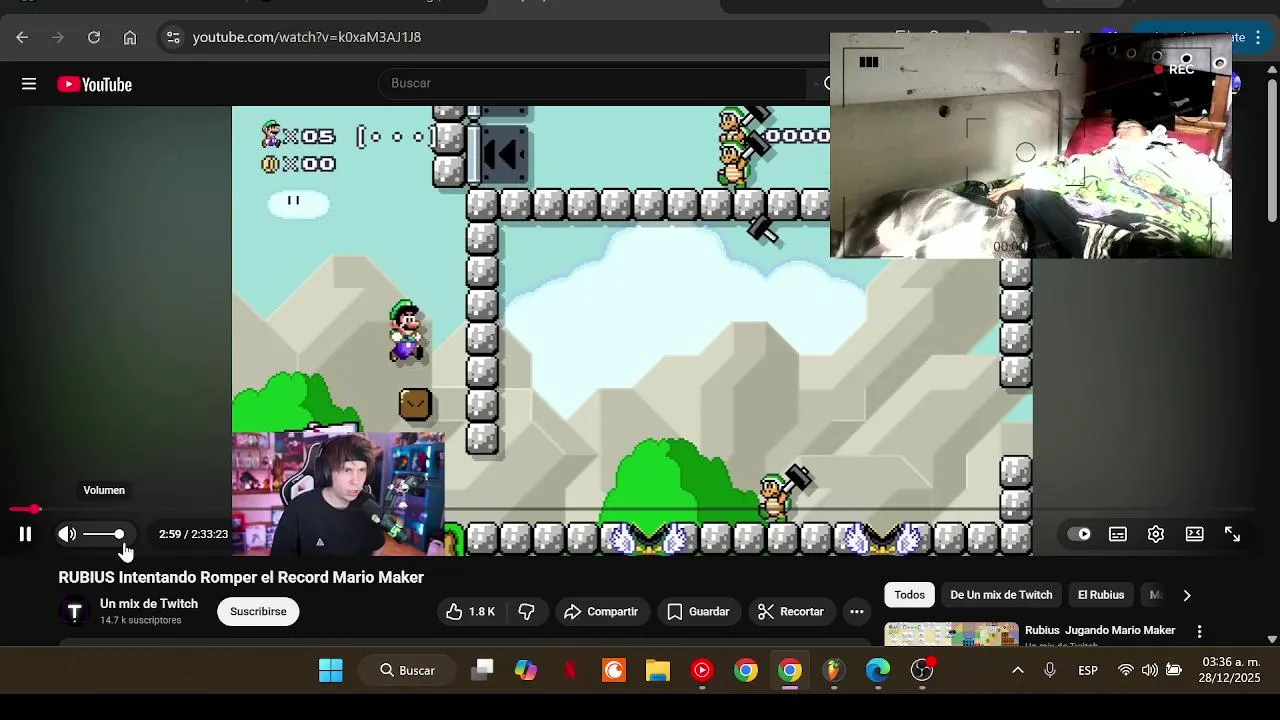Toggle the autoplay switch in the player
1280x720 pixels.
pos(1080,534)
